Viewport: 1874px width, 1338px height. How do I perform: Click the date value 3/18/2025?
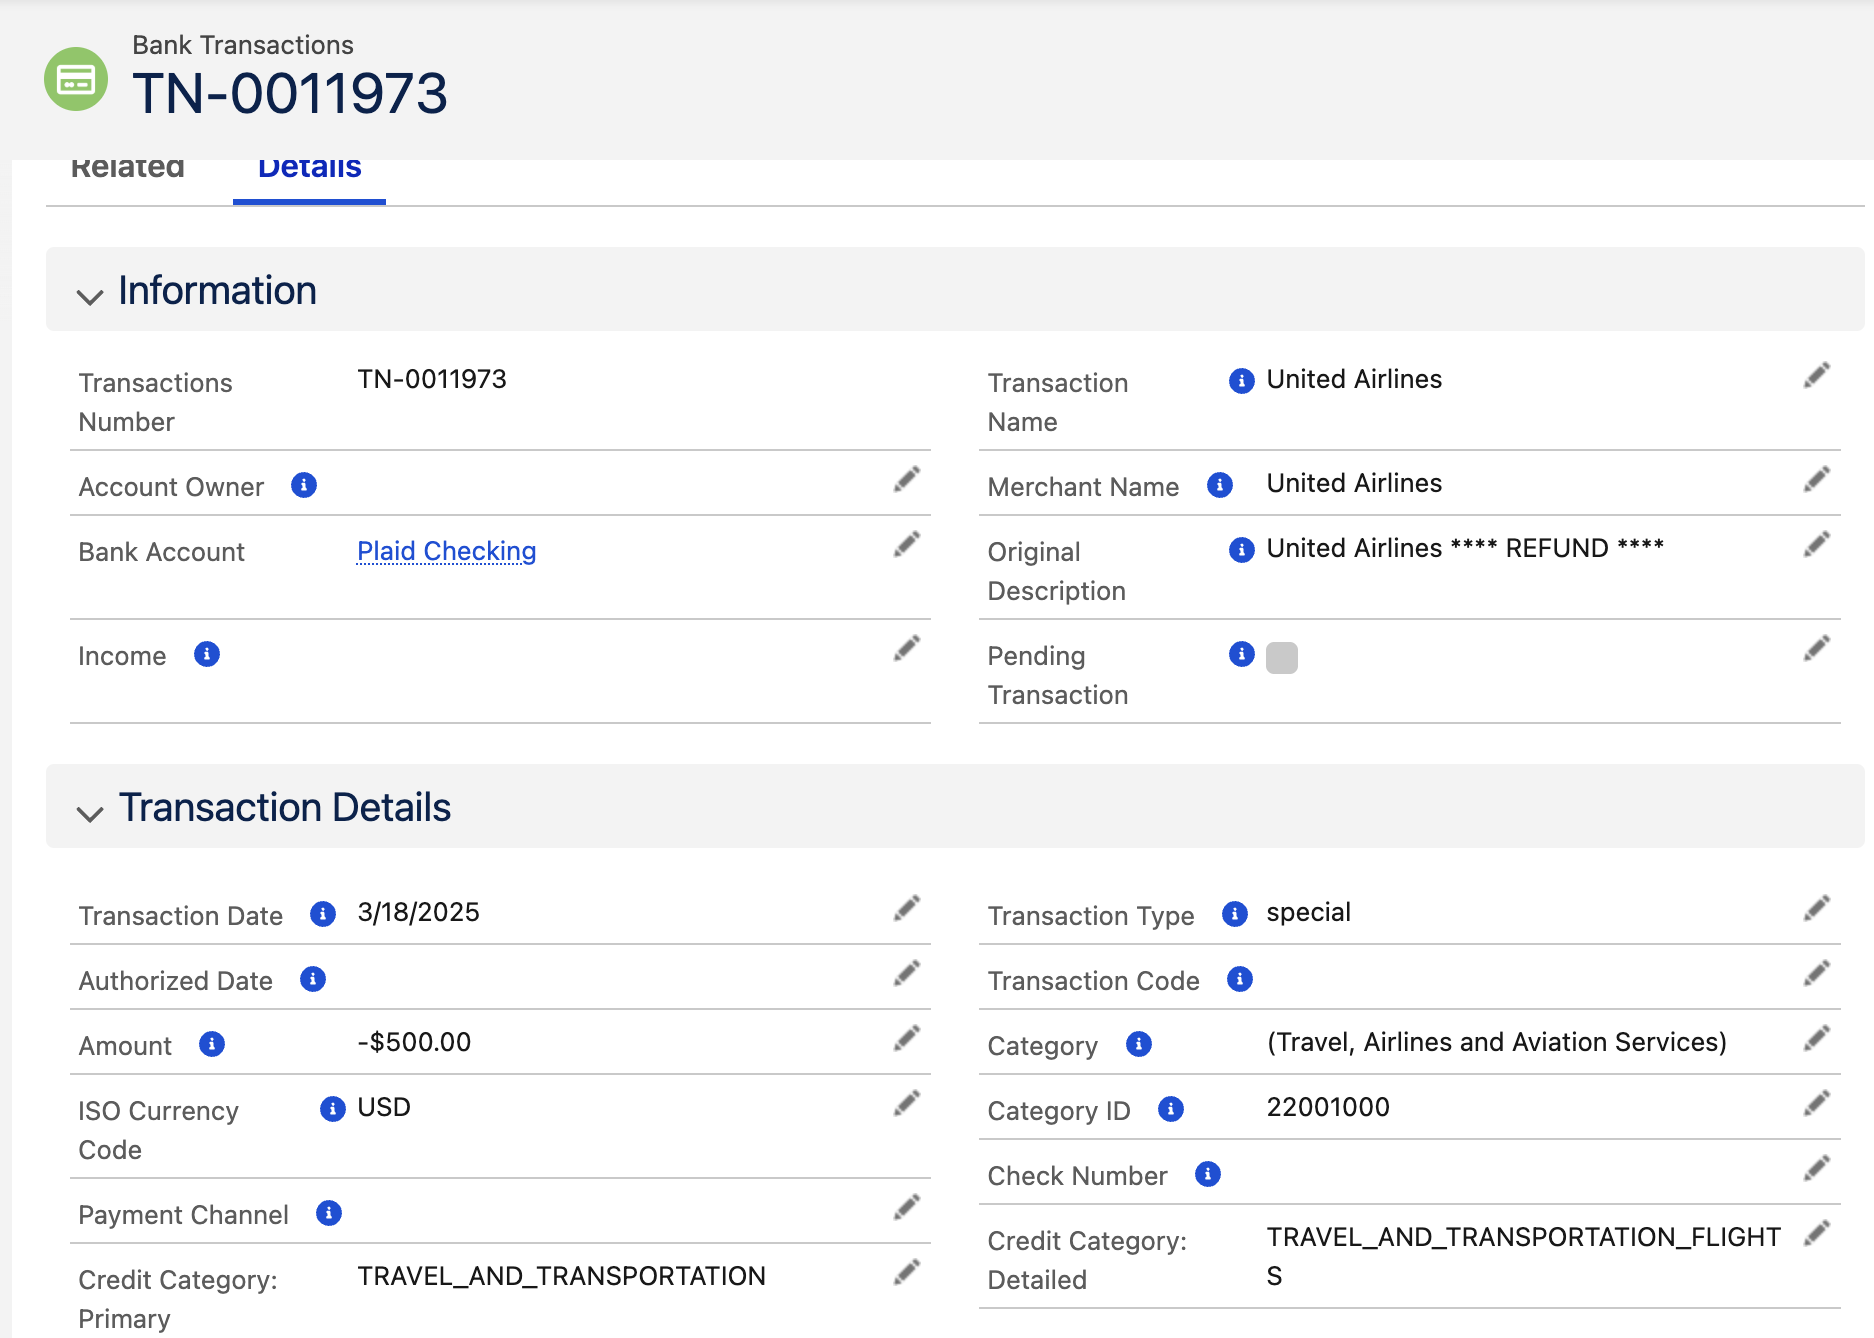(x=419, y=912)
